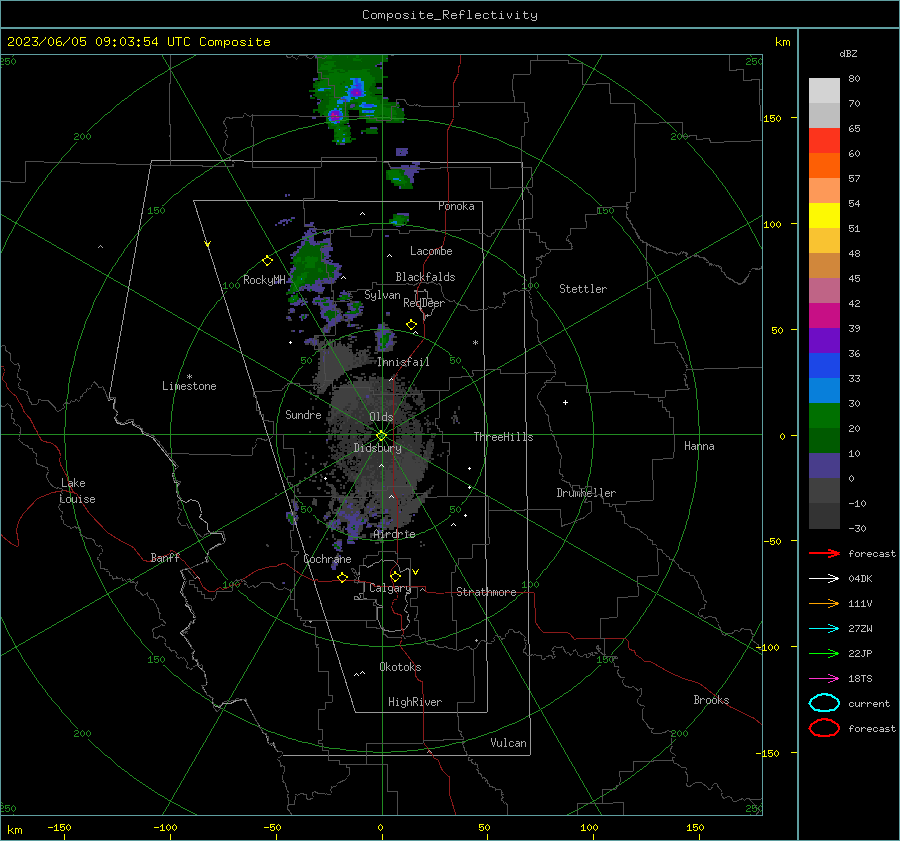900x841 pixels.
Task: Click the white plus marker west of Hanna
Action: pyautogui.click(x=565, y=402)
